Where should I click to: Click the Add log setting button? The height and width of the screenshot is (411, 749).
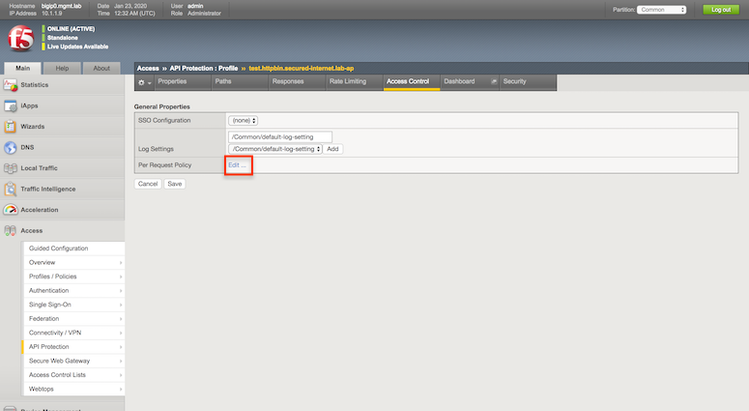point(333,149)
